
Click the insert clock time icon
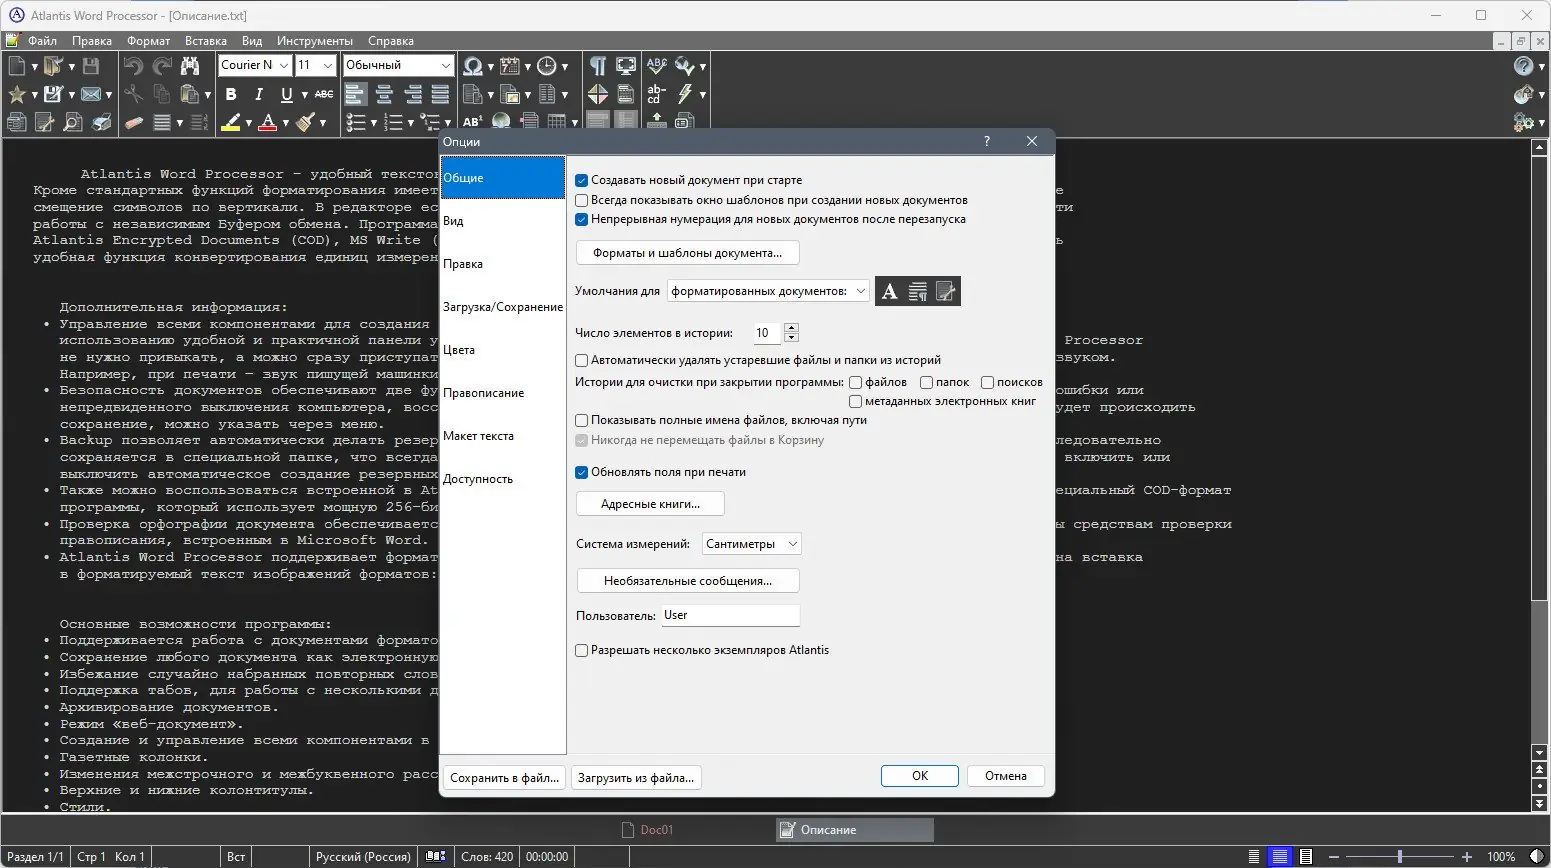pyautogui.click(x=546, y=66)
